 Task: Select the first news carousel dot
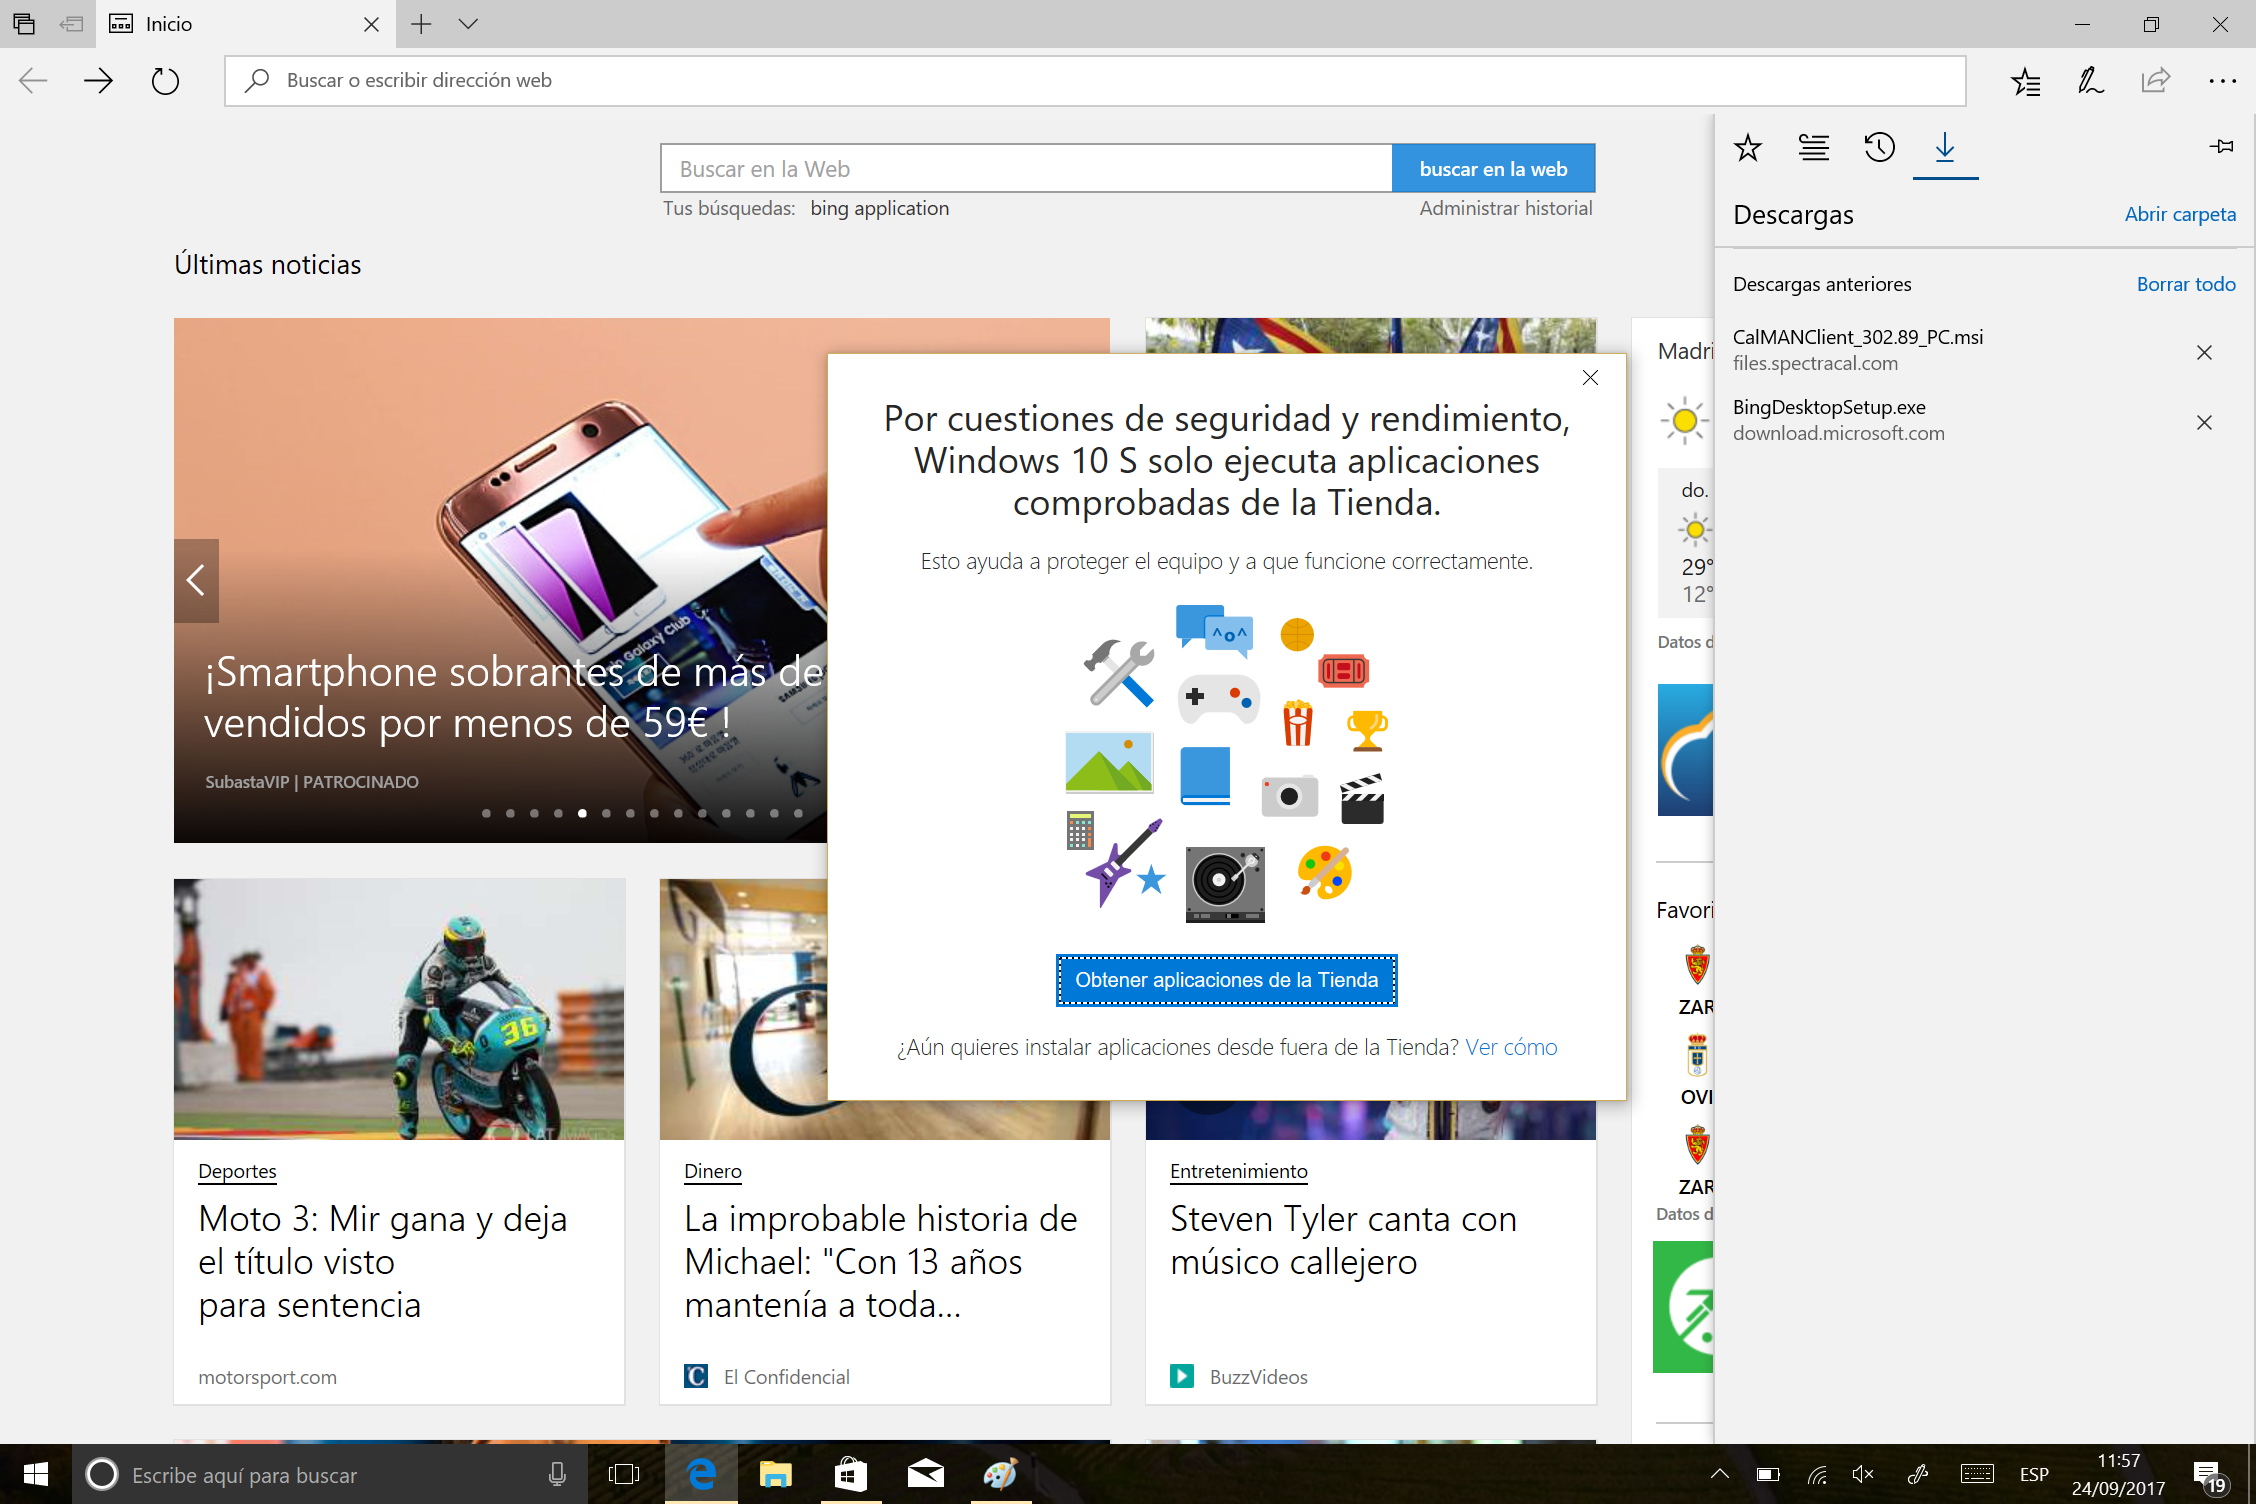point(486,813)
